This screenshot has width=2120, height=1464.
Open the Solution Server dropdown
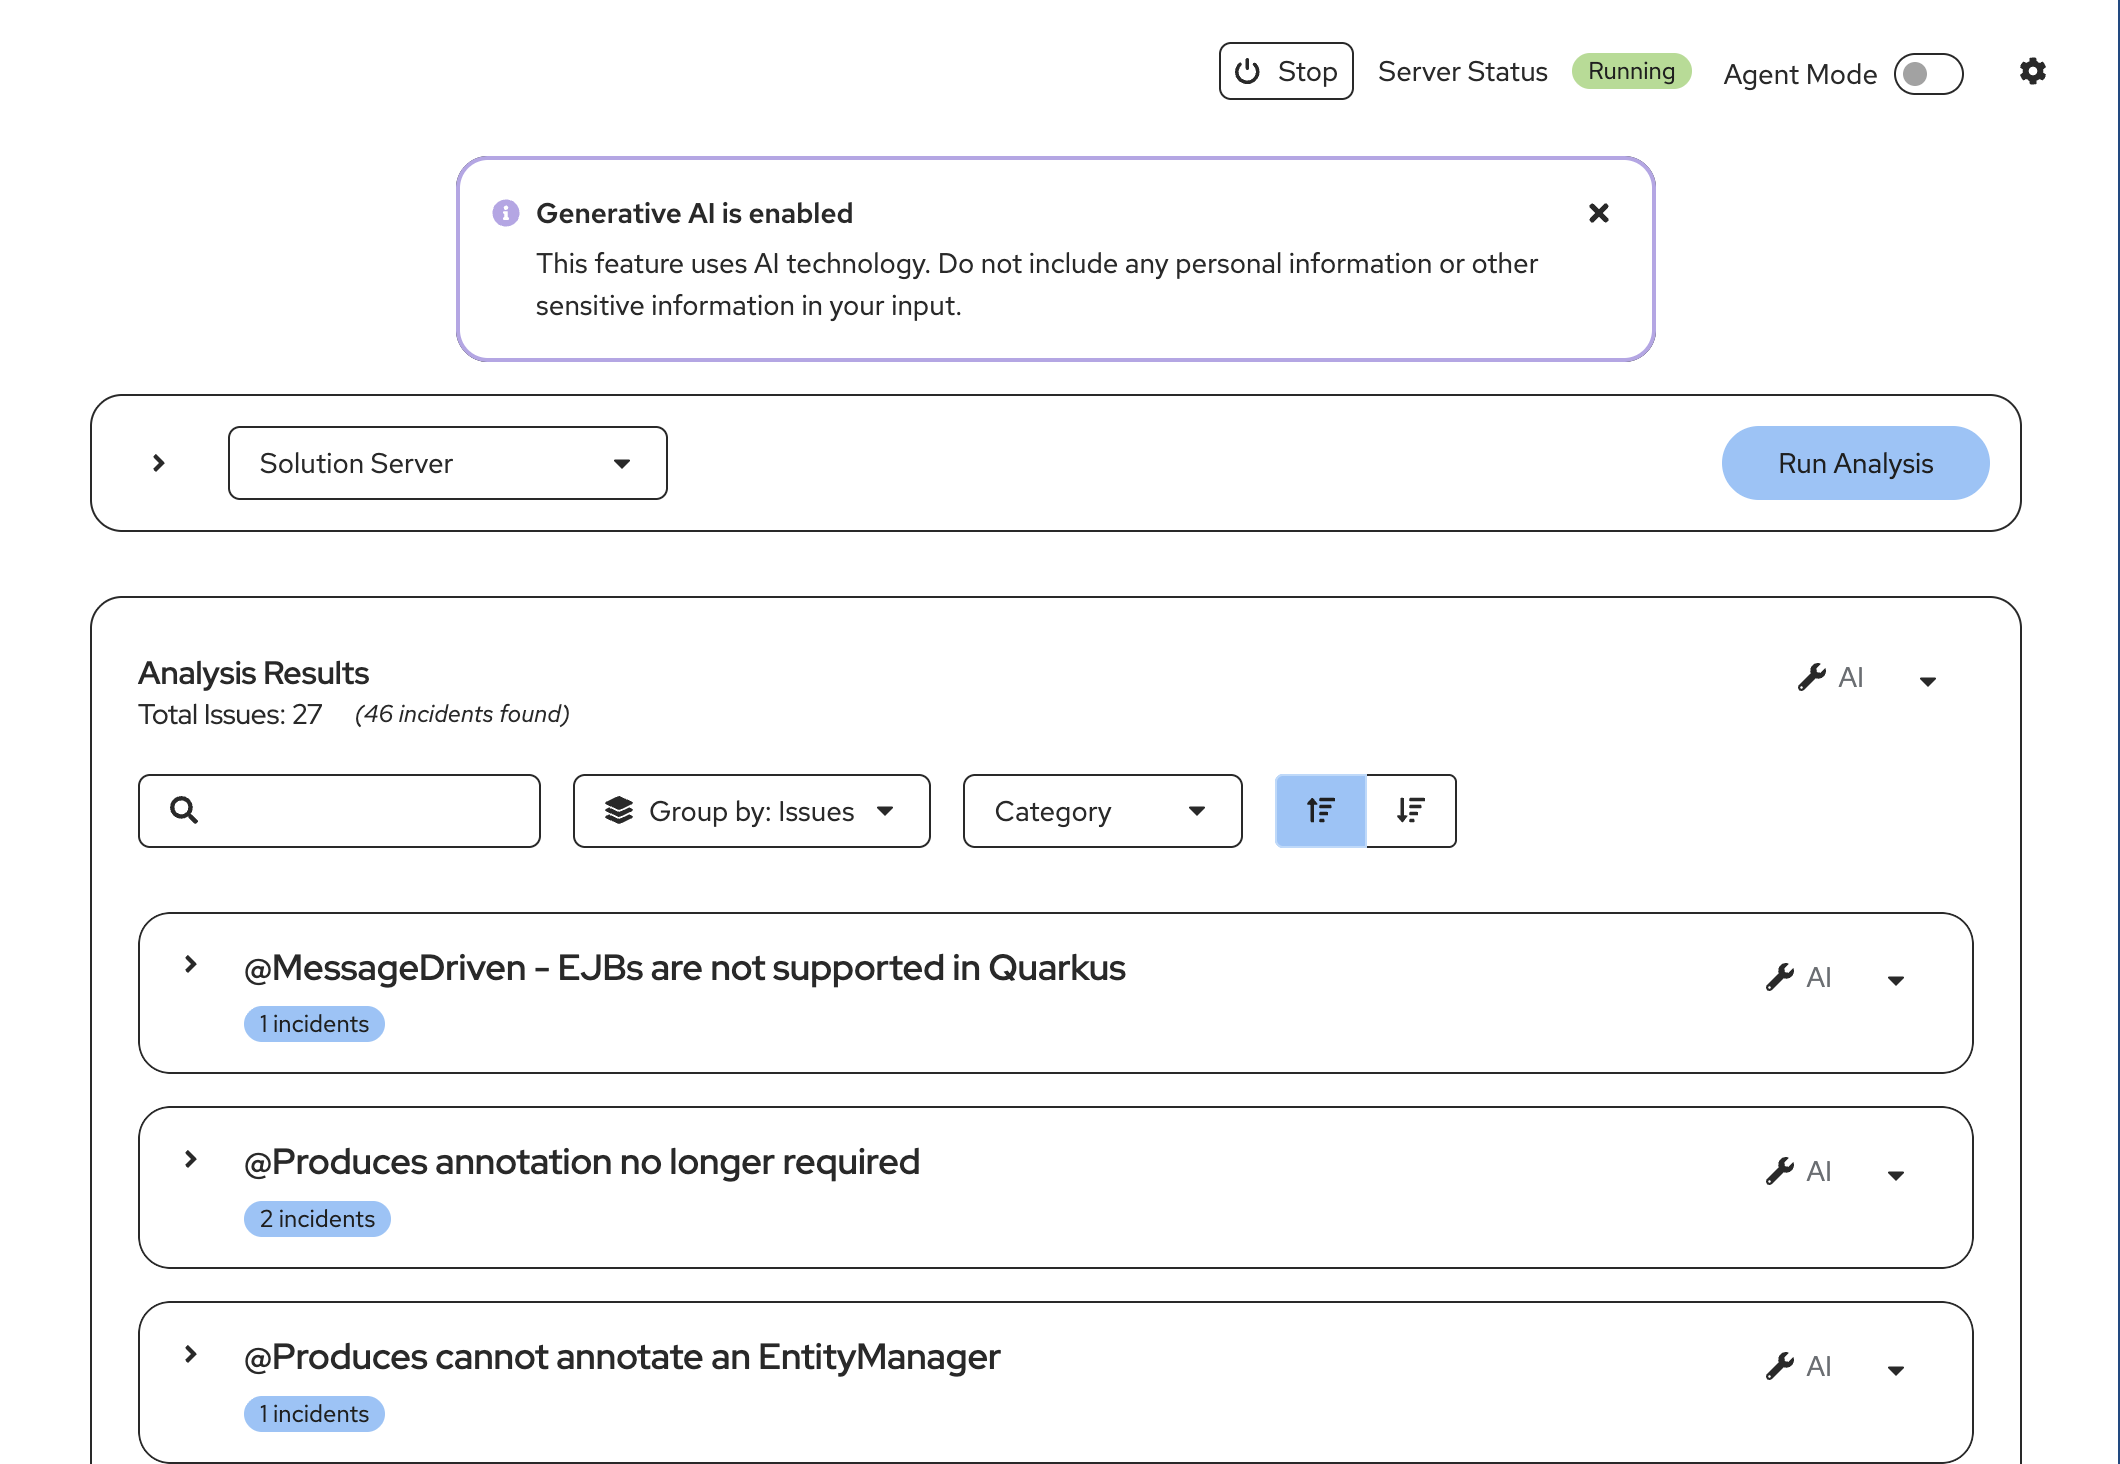pyautogui.click(x=447, y=463)
